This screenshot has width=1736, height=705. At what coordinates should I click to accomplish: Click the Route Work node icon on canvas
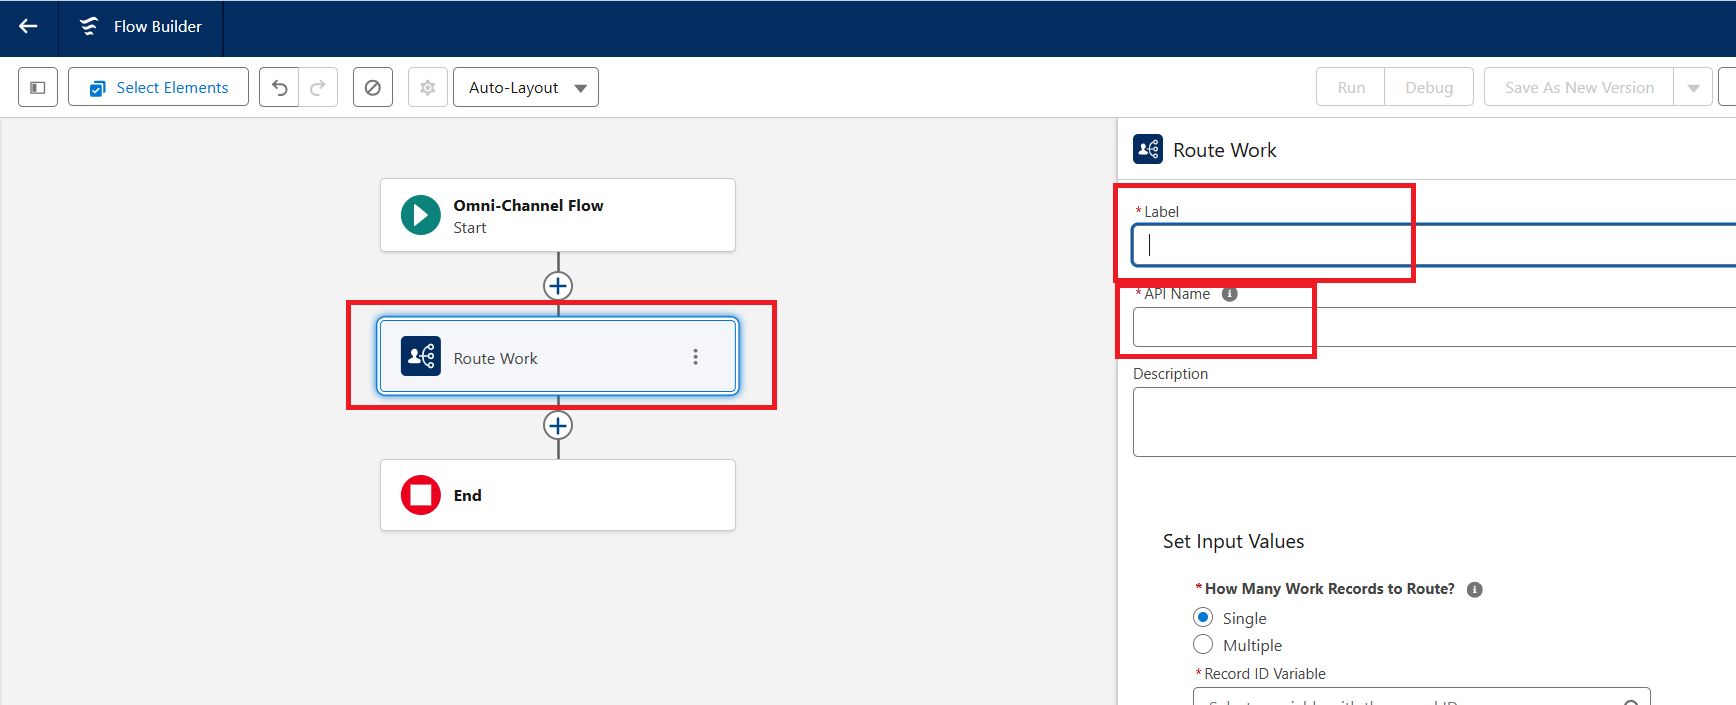pos(421,357)
